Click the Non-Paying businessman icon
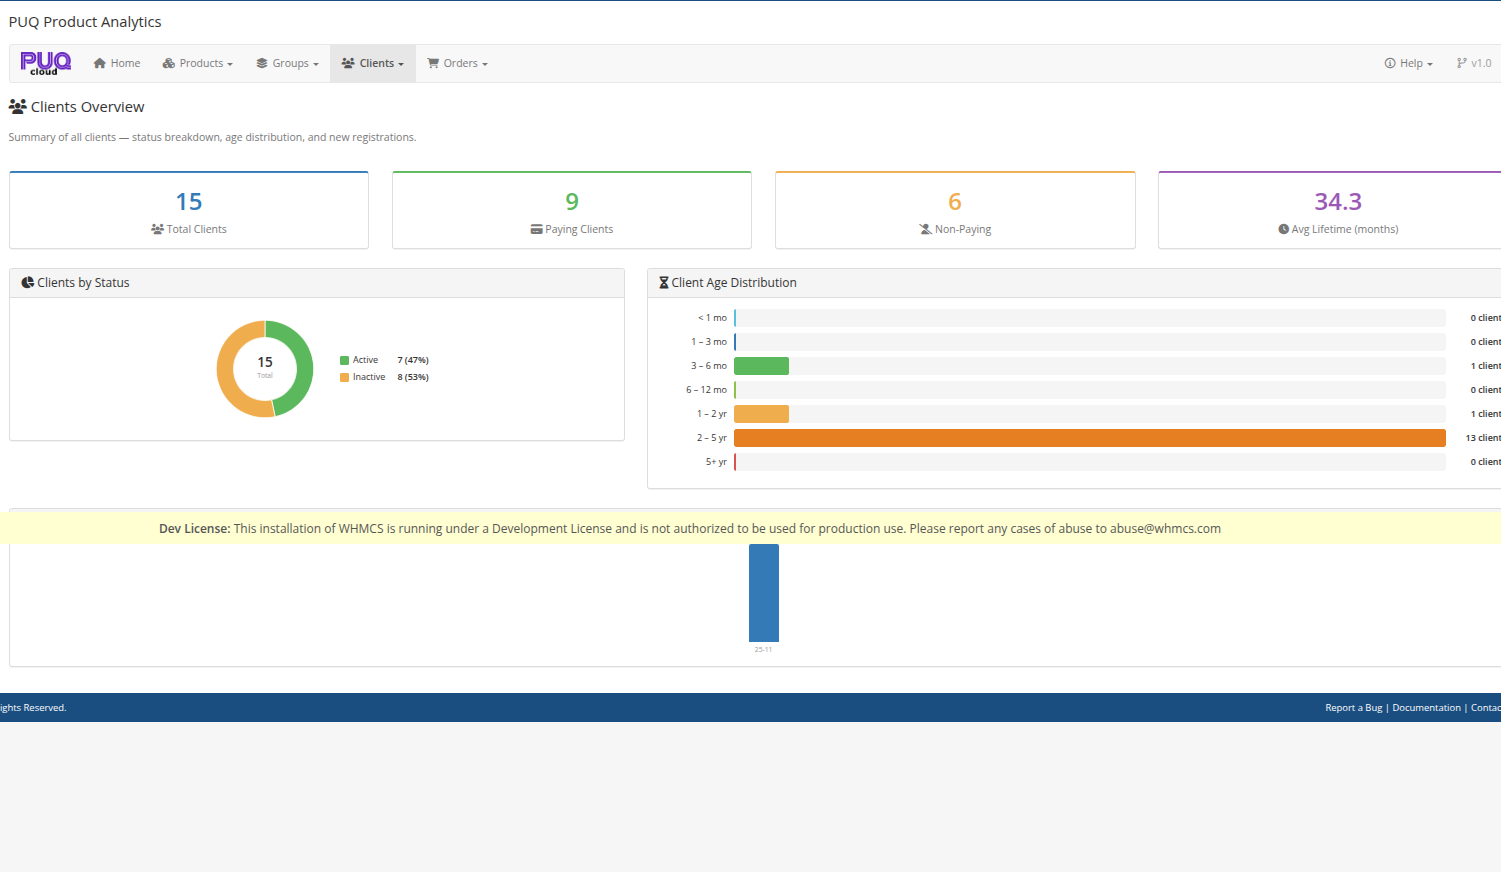1501x872 pixels. [923, 229]
